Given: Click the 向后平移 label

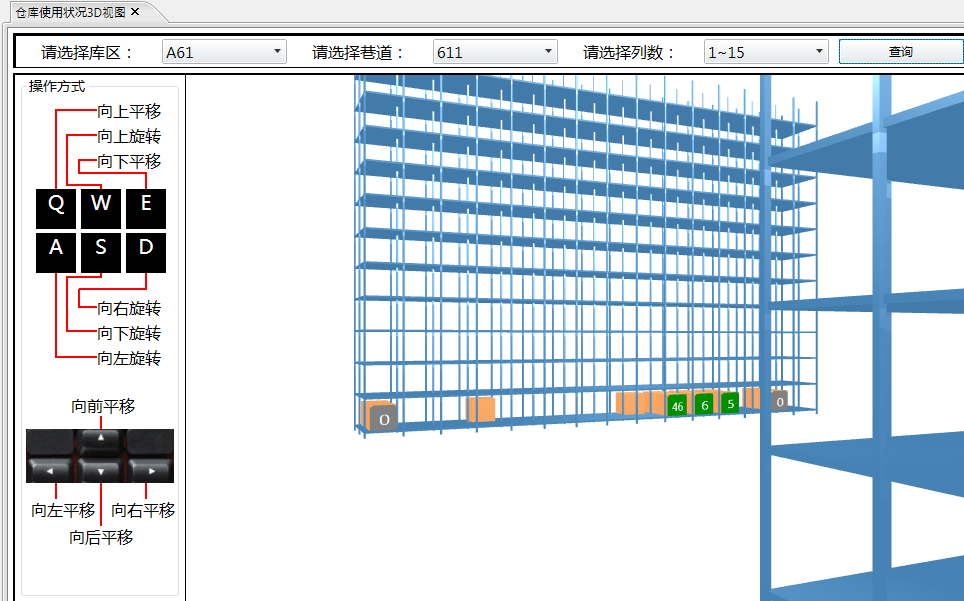Looking at the screenshot, I should [x=101, y=537].
